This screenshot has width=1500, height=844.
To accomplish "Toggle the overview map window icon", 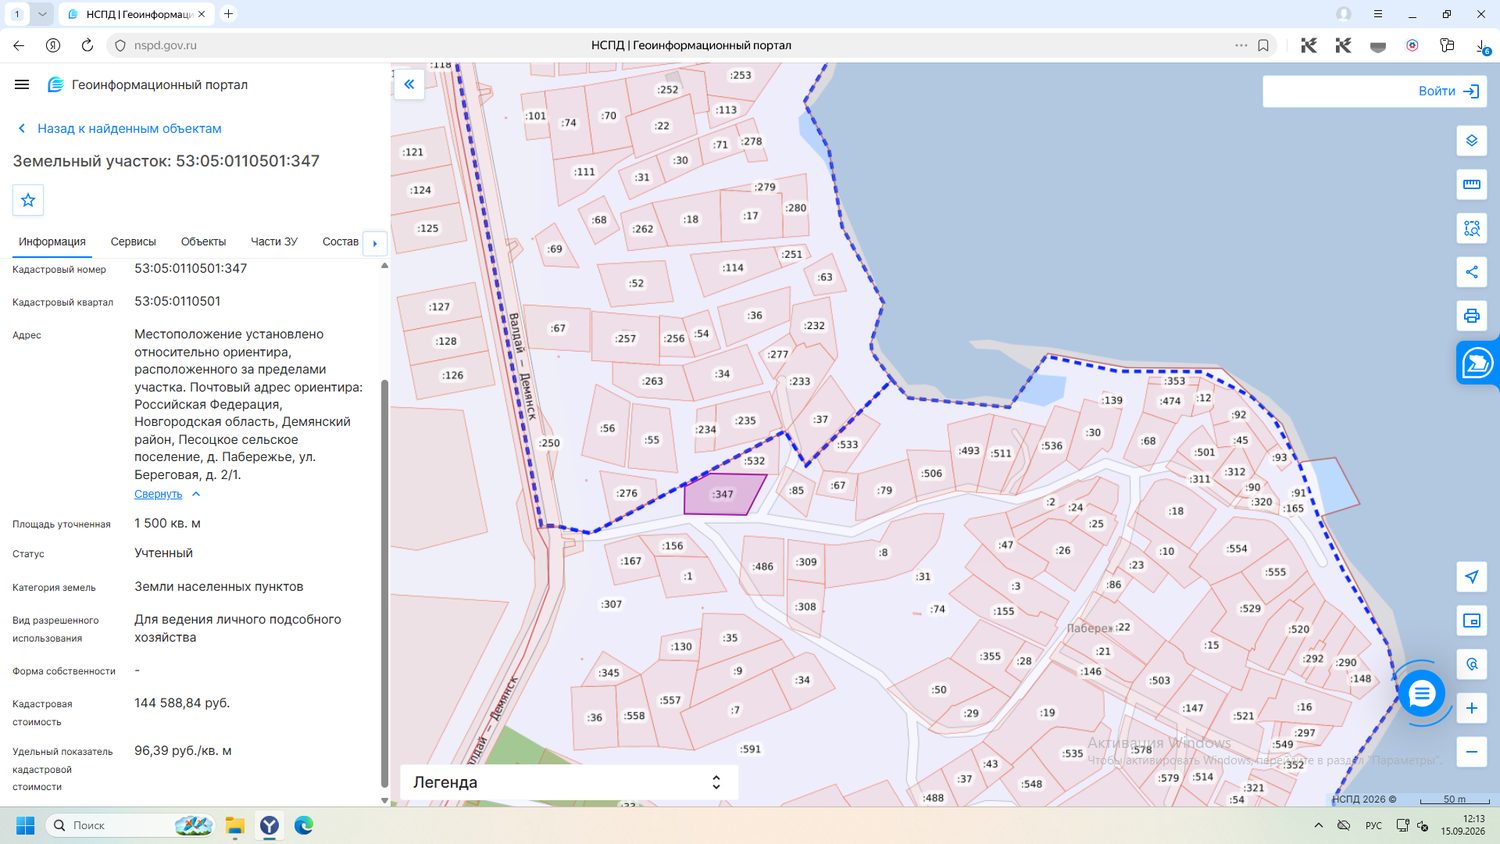I will click(x=1471, y=621).
